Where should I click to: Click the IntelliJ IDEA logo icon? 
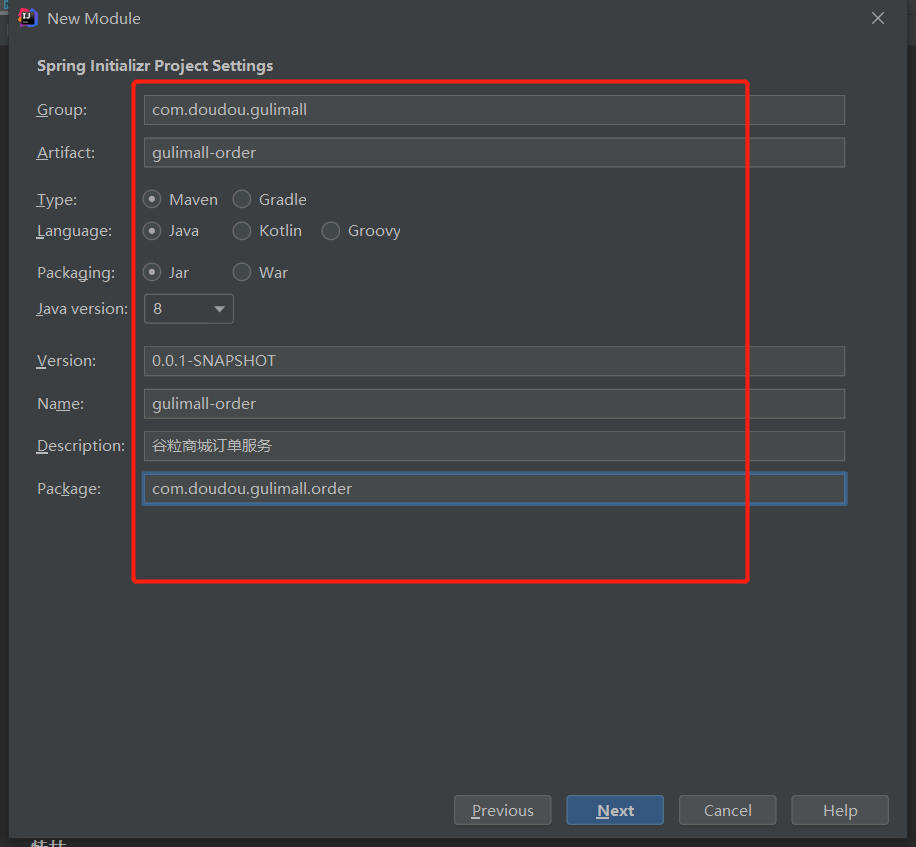tap(27, 18)
